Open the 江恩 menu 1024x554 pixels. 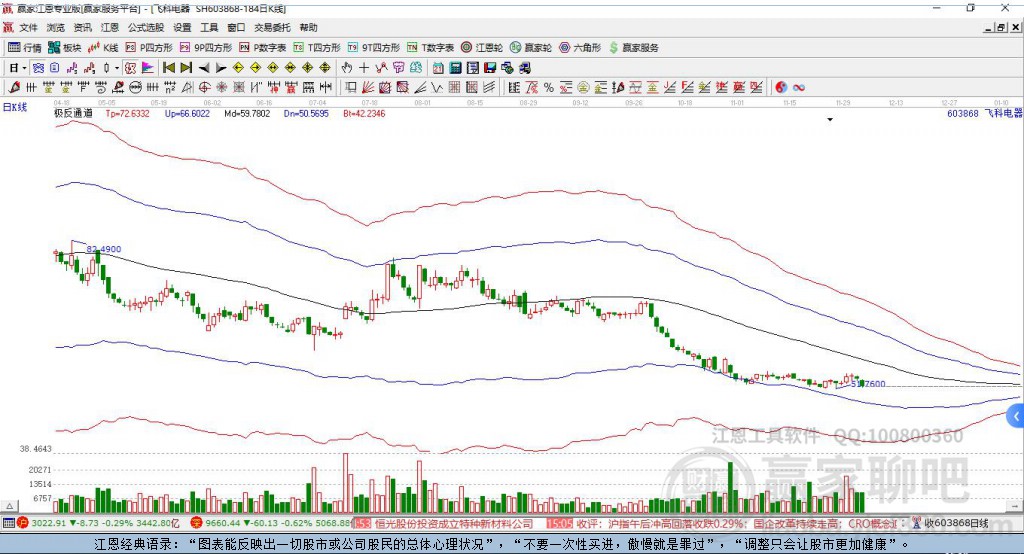[110, 27]
